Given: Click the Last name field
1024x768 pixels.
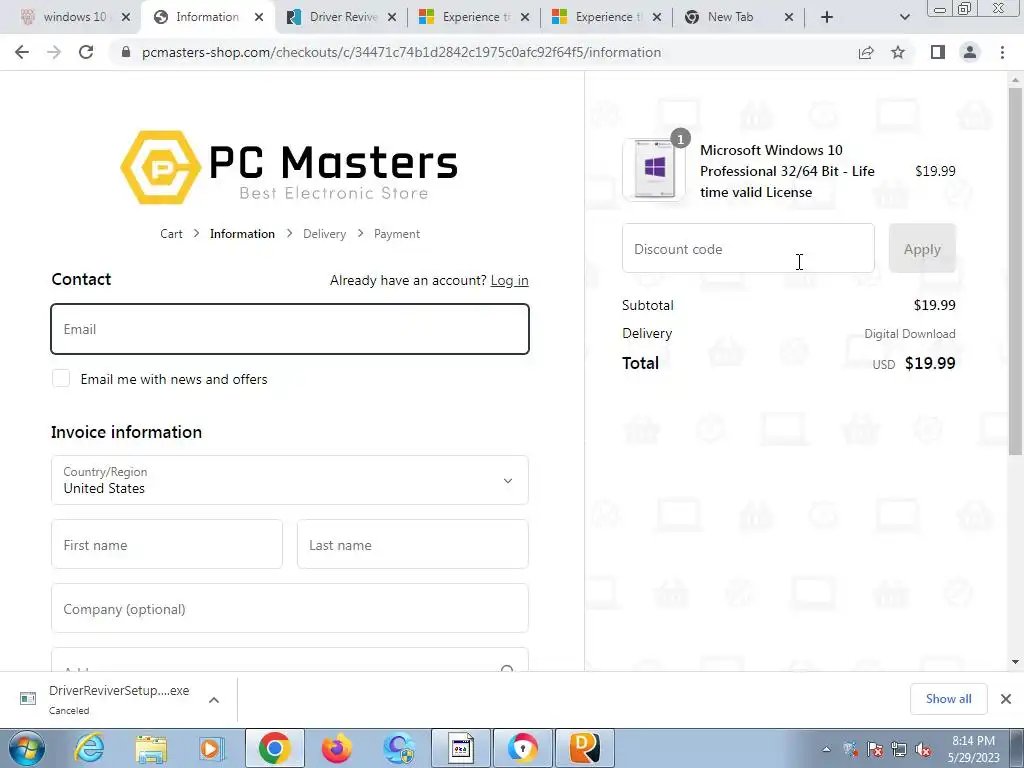Looking at the screenshot, I should (413, 545).
